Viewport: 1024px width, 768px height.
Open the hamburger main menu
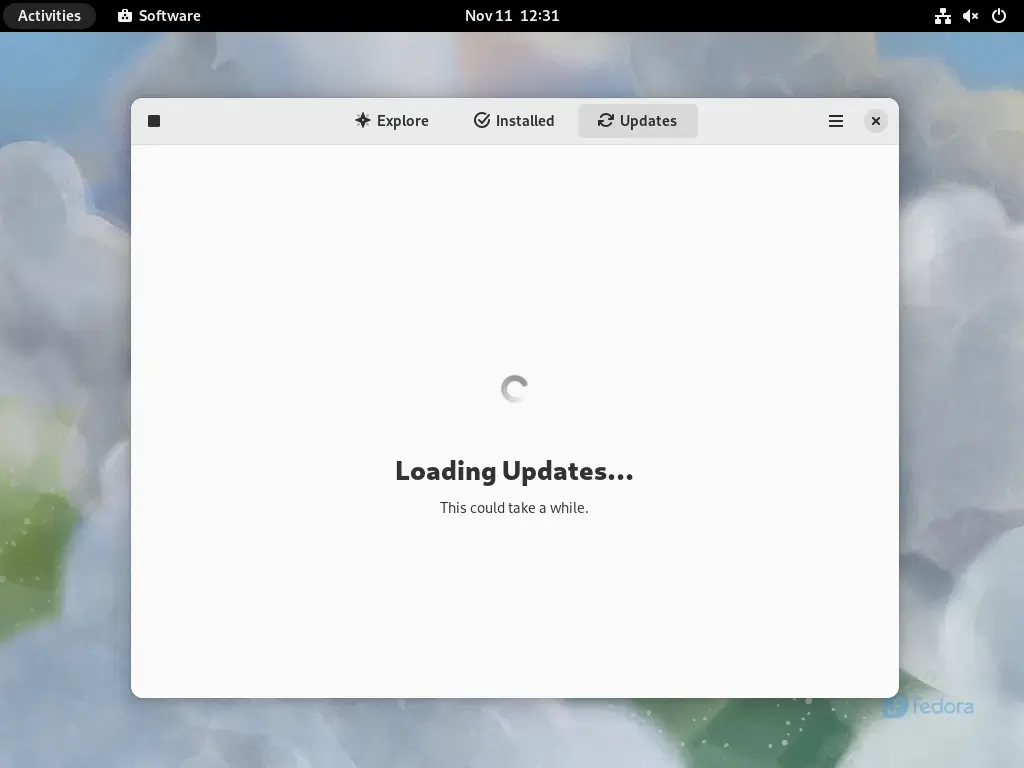(836, 121)
